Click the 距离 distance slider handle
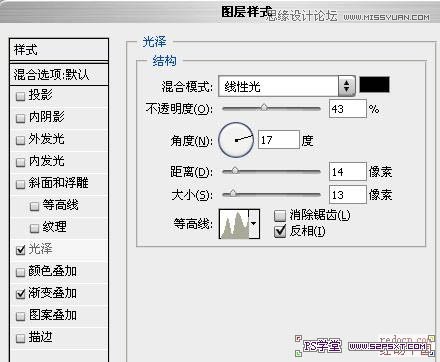 coord(235,171)
